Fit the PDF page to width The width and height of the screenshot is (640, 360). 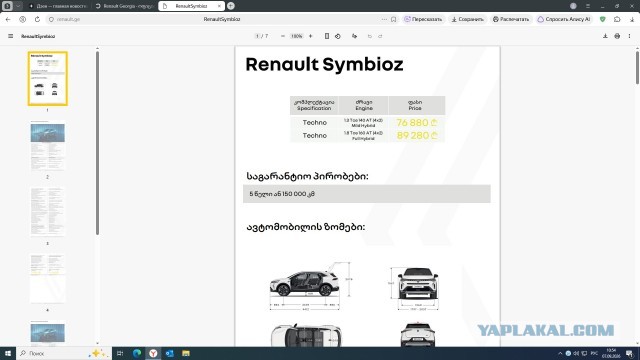(x=327, y=36)
